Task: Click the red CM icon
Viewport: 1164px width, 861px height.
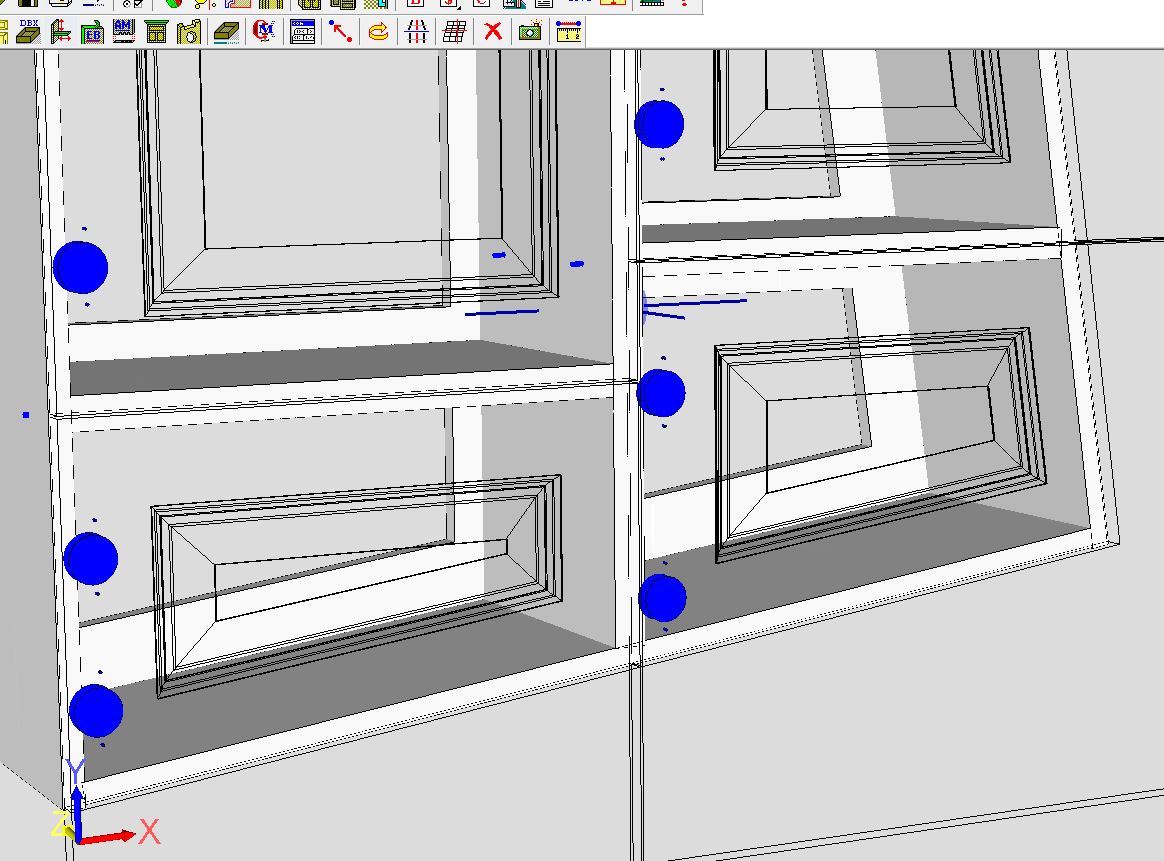Action: (x=264, y=31)
